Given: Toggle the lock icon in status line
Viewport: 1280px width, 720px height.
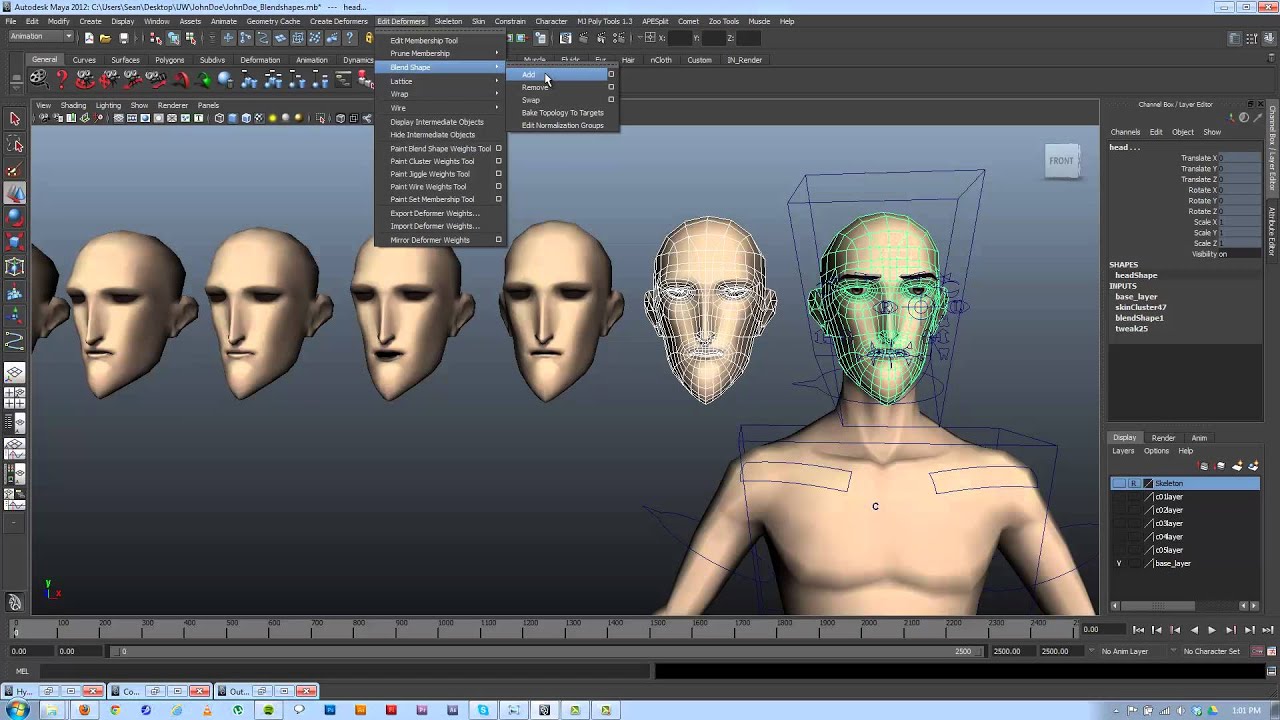Looking at the screenshot, I should pyautogui.click(x=370, y=38).
